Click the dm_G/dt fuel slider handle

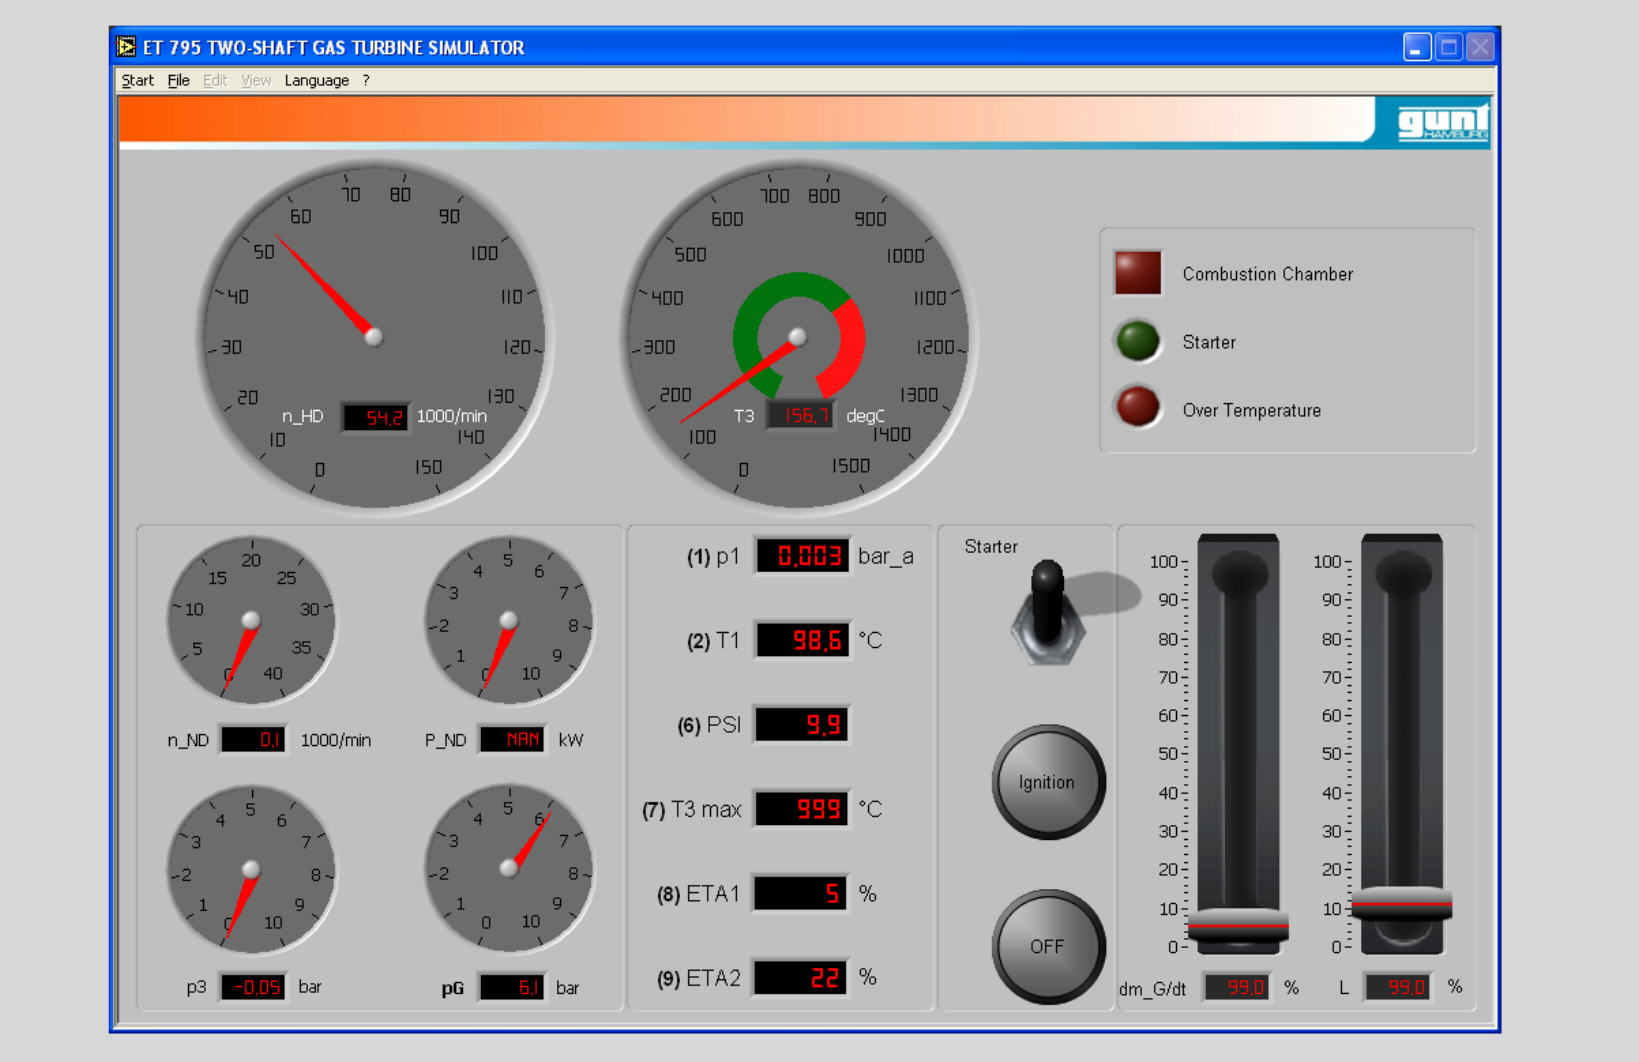tap(1238, 925)
